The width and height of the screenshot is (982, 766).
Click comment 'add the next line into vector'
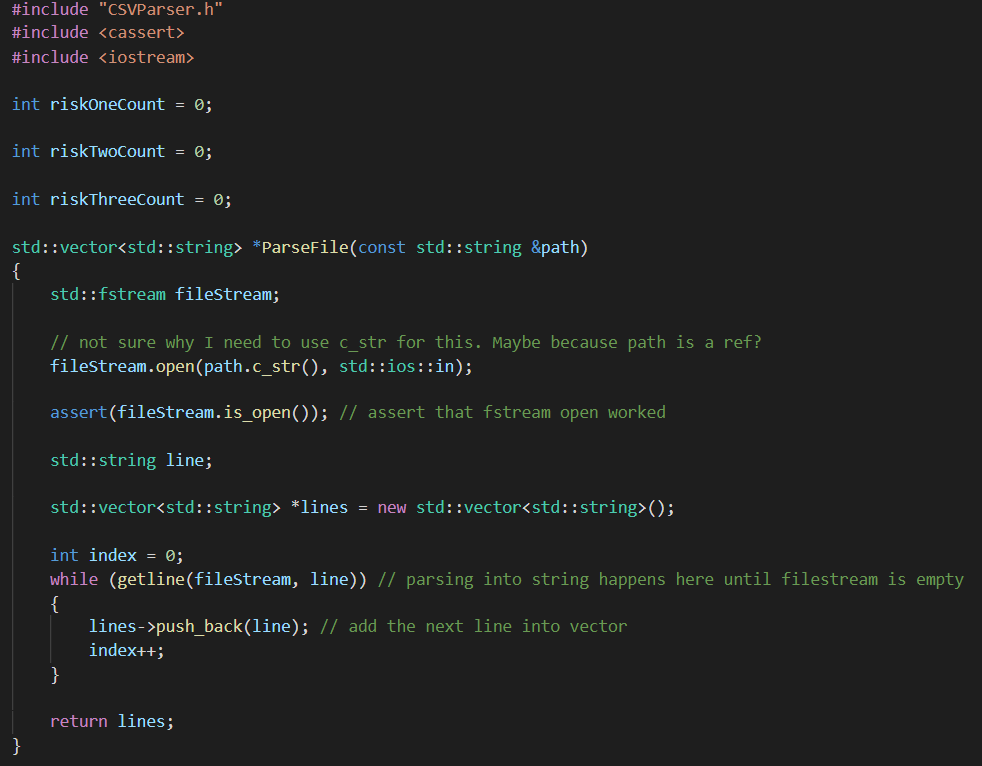point(473,627)
